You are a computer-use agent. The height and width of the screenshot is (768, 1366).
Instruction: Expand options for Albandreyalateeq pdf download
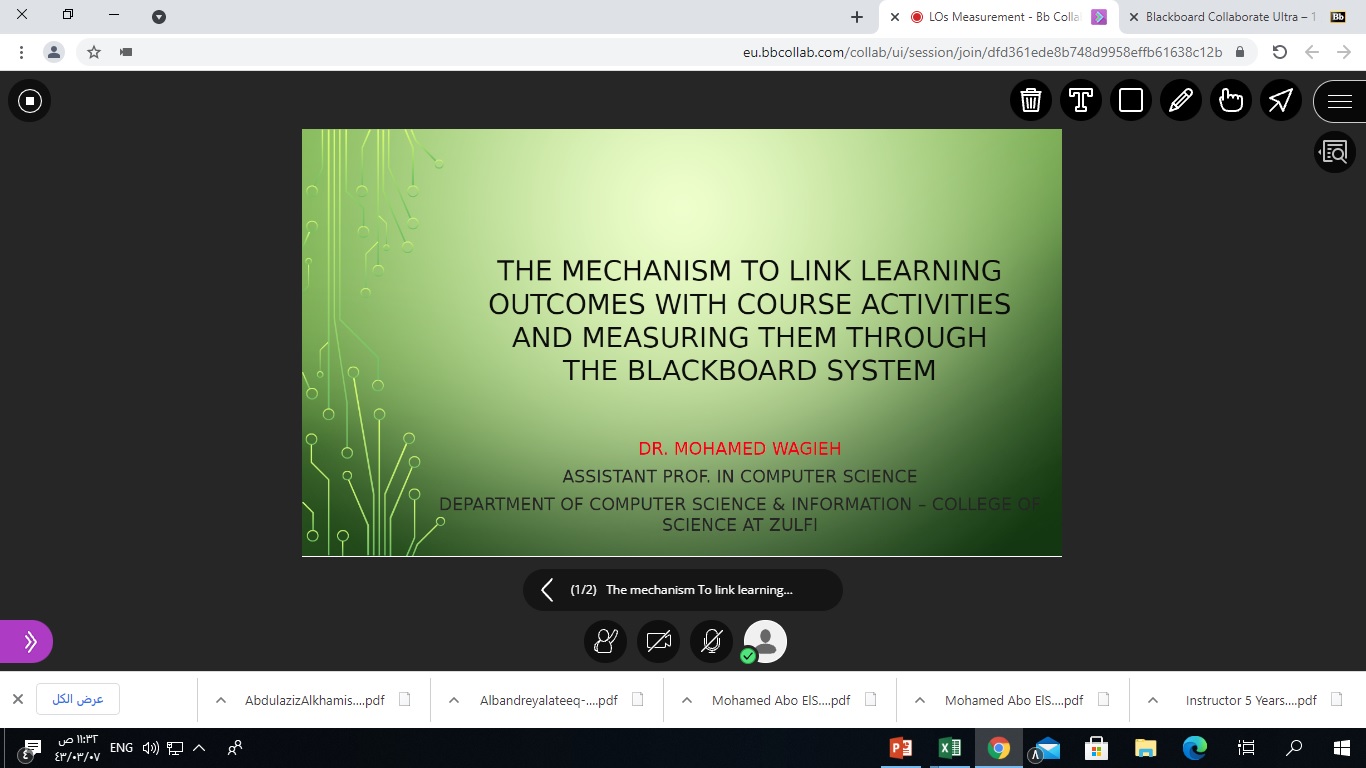click(454, 700)
